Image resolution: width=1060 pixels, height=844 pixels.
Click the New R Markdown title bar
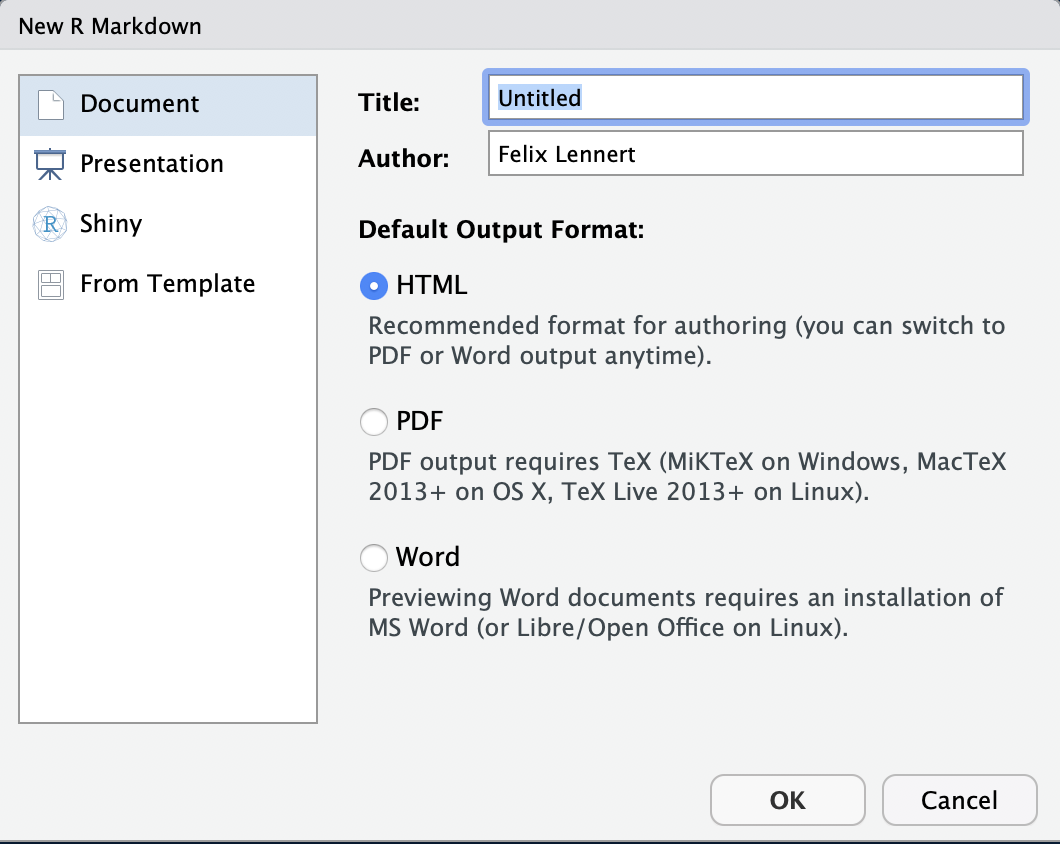click(110, 26)
